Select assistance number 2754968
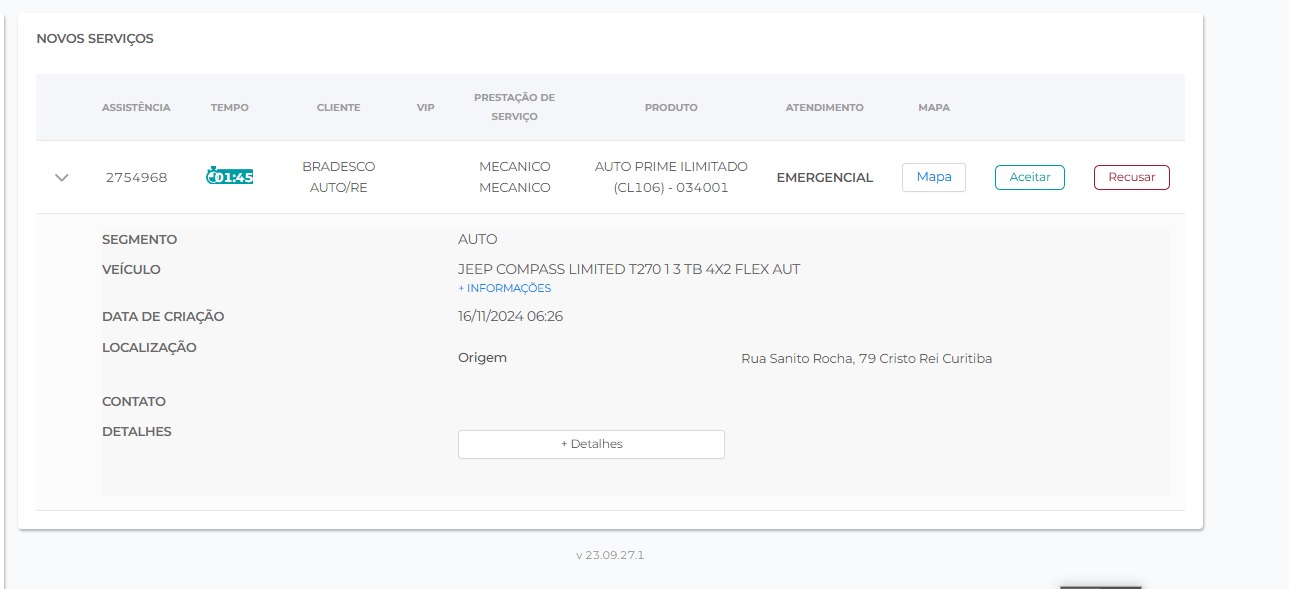The width and height of the screenshot is (1289, 589). 137,178
